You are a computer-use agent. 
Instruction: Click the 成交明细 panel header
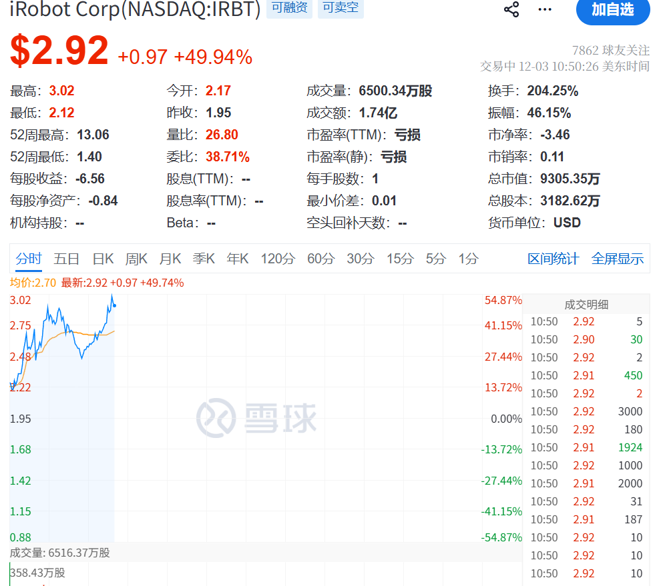[x=586, y=304]
